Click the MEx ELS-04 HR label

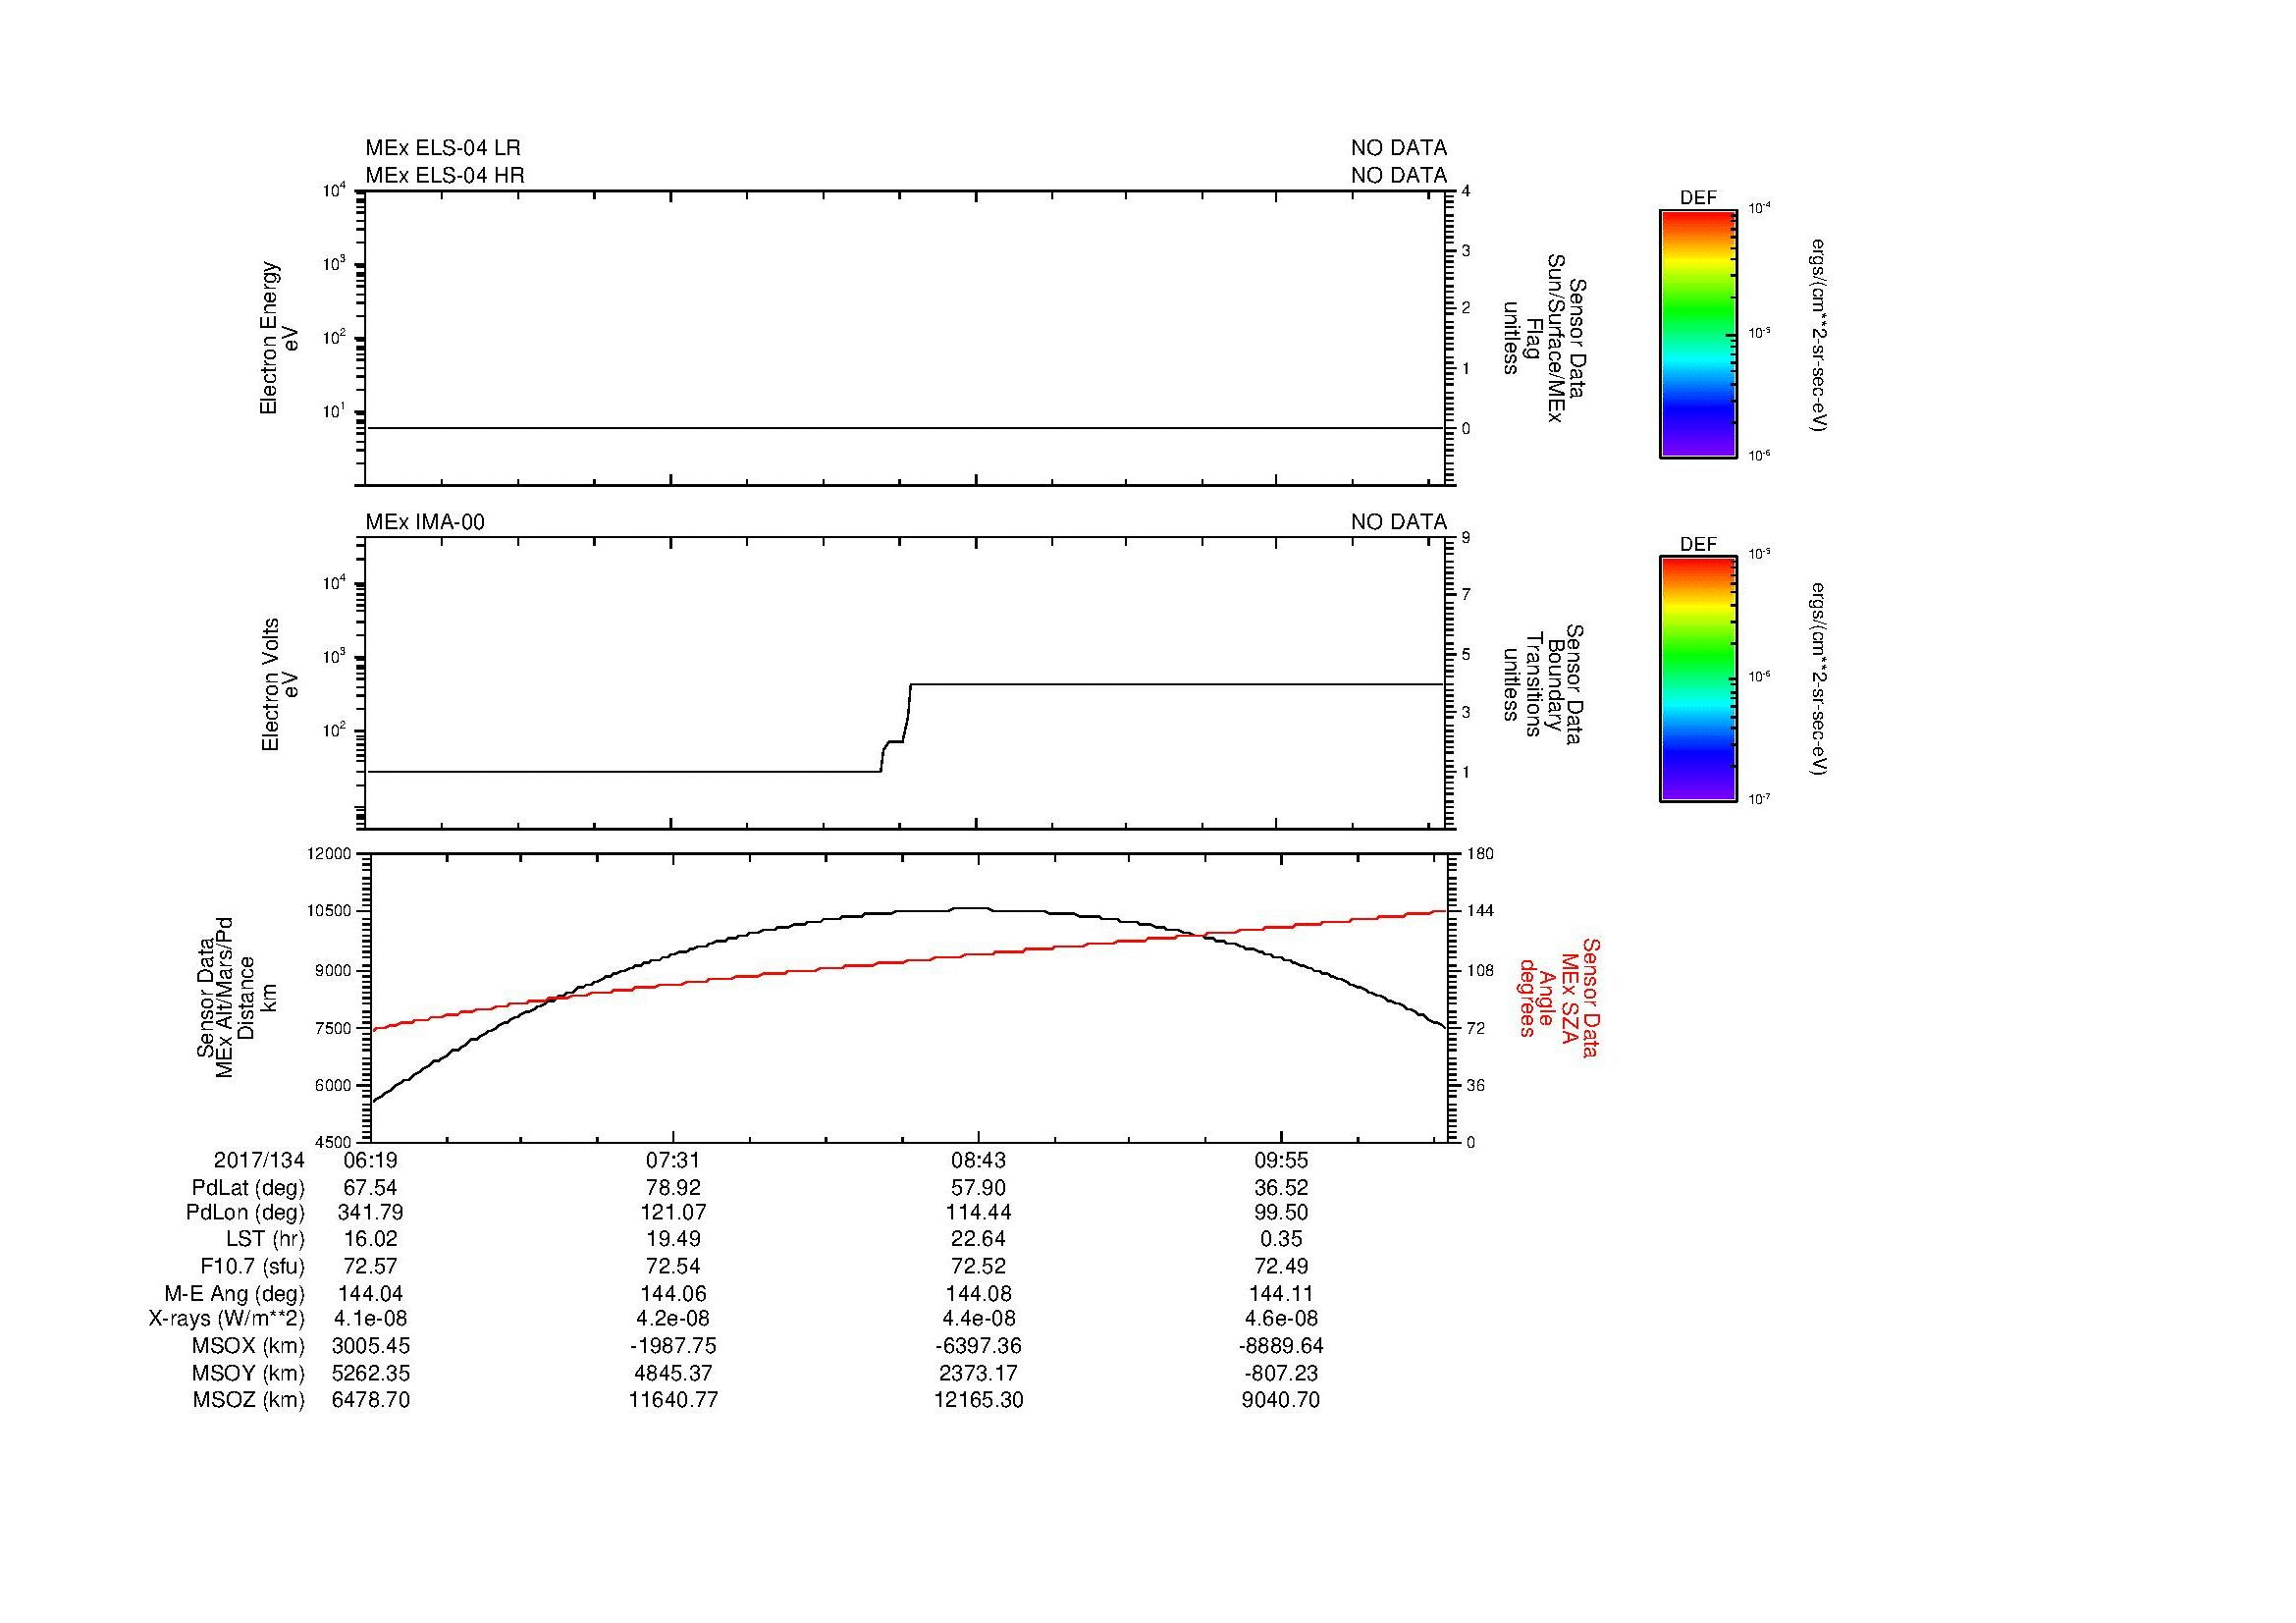coord(444,175)
